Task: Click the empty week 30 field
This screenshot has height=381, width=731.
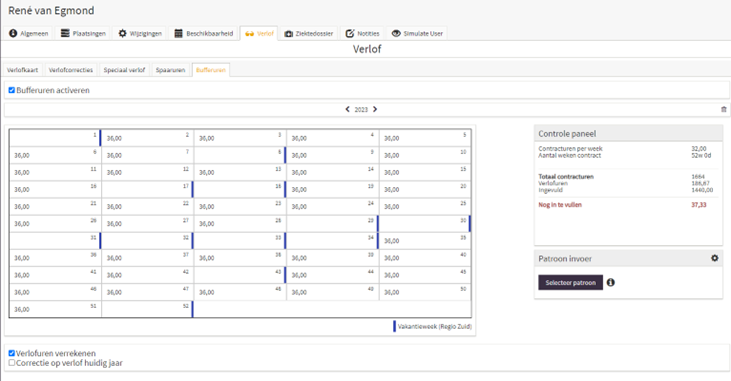Action: pyautogui.click(x=425, y=224)
